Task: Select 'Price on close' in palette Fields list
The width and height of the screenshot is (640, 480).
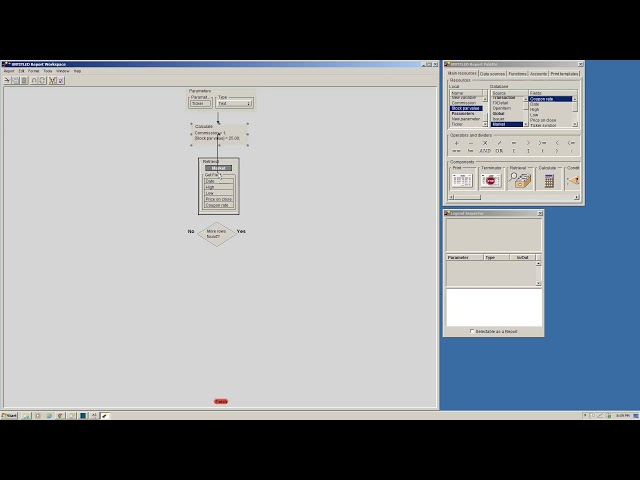Action: (550, 120)
